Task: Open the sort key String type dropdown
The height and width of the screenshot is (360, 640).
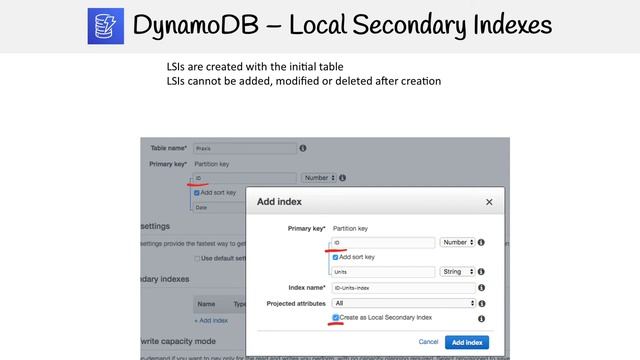Action: (458, 272)
